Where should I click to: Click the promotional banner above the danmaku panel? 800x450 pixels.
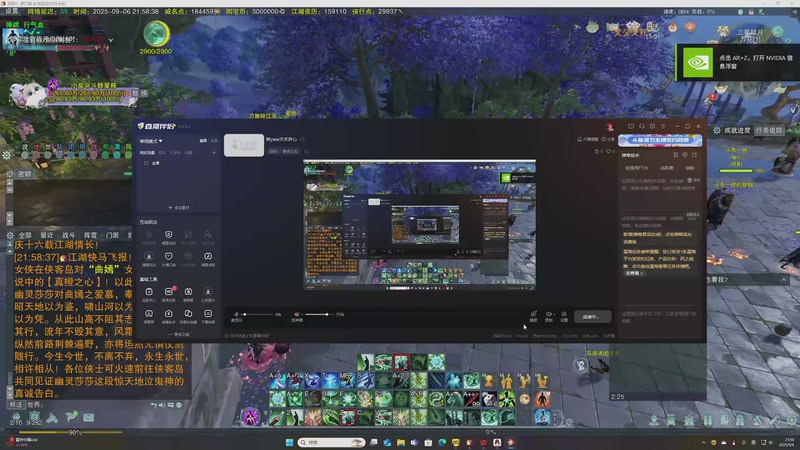coord(660,140)
